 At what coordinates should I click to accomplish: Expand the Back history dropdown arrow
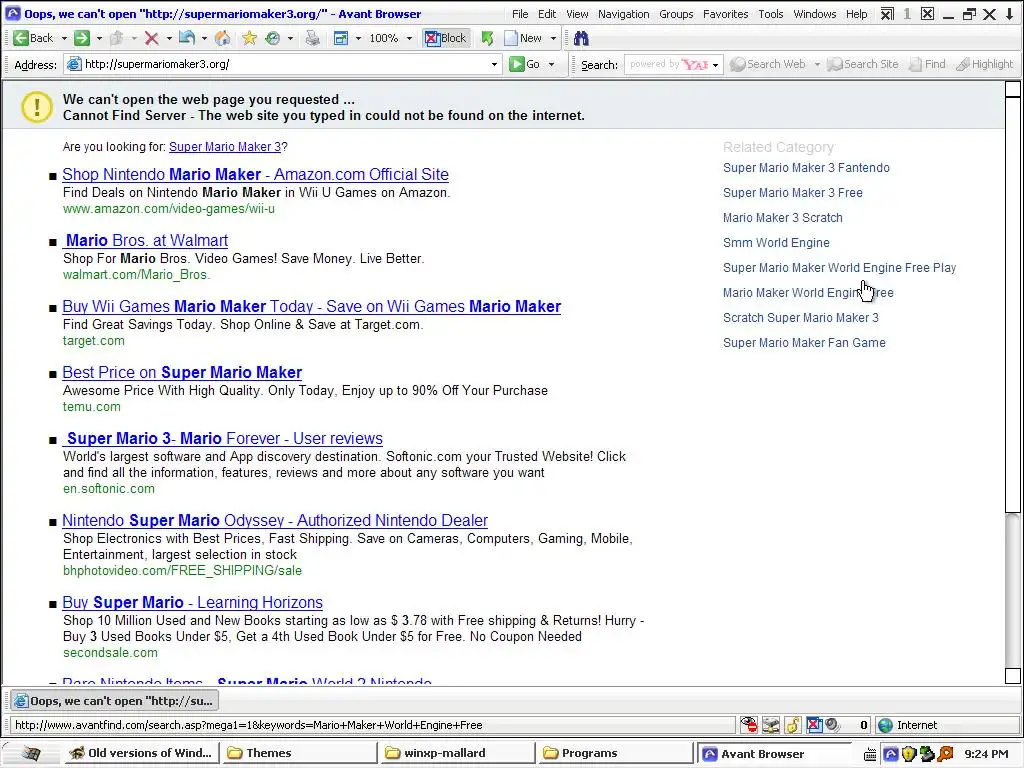point(64,39)
